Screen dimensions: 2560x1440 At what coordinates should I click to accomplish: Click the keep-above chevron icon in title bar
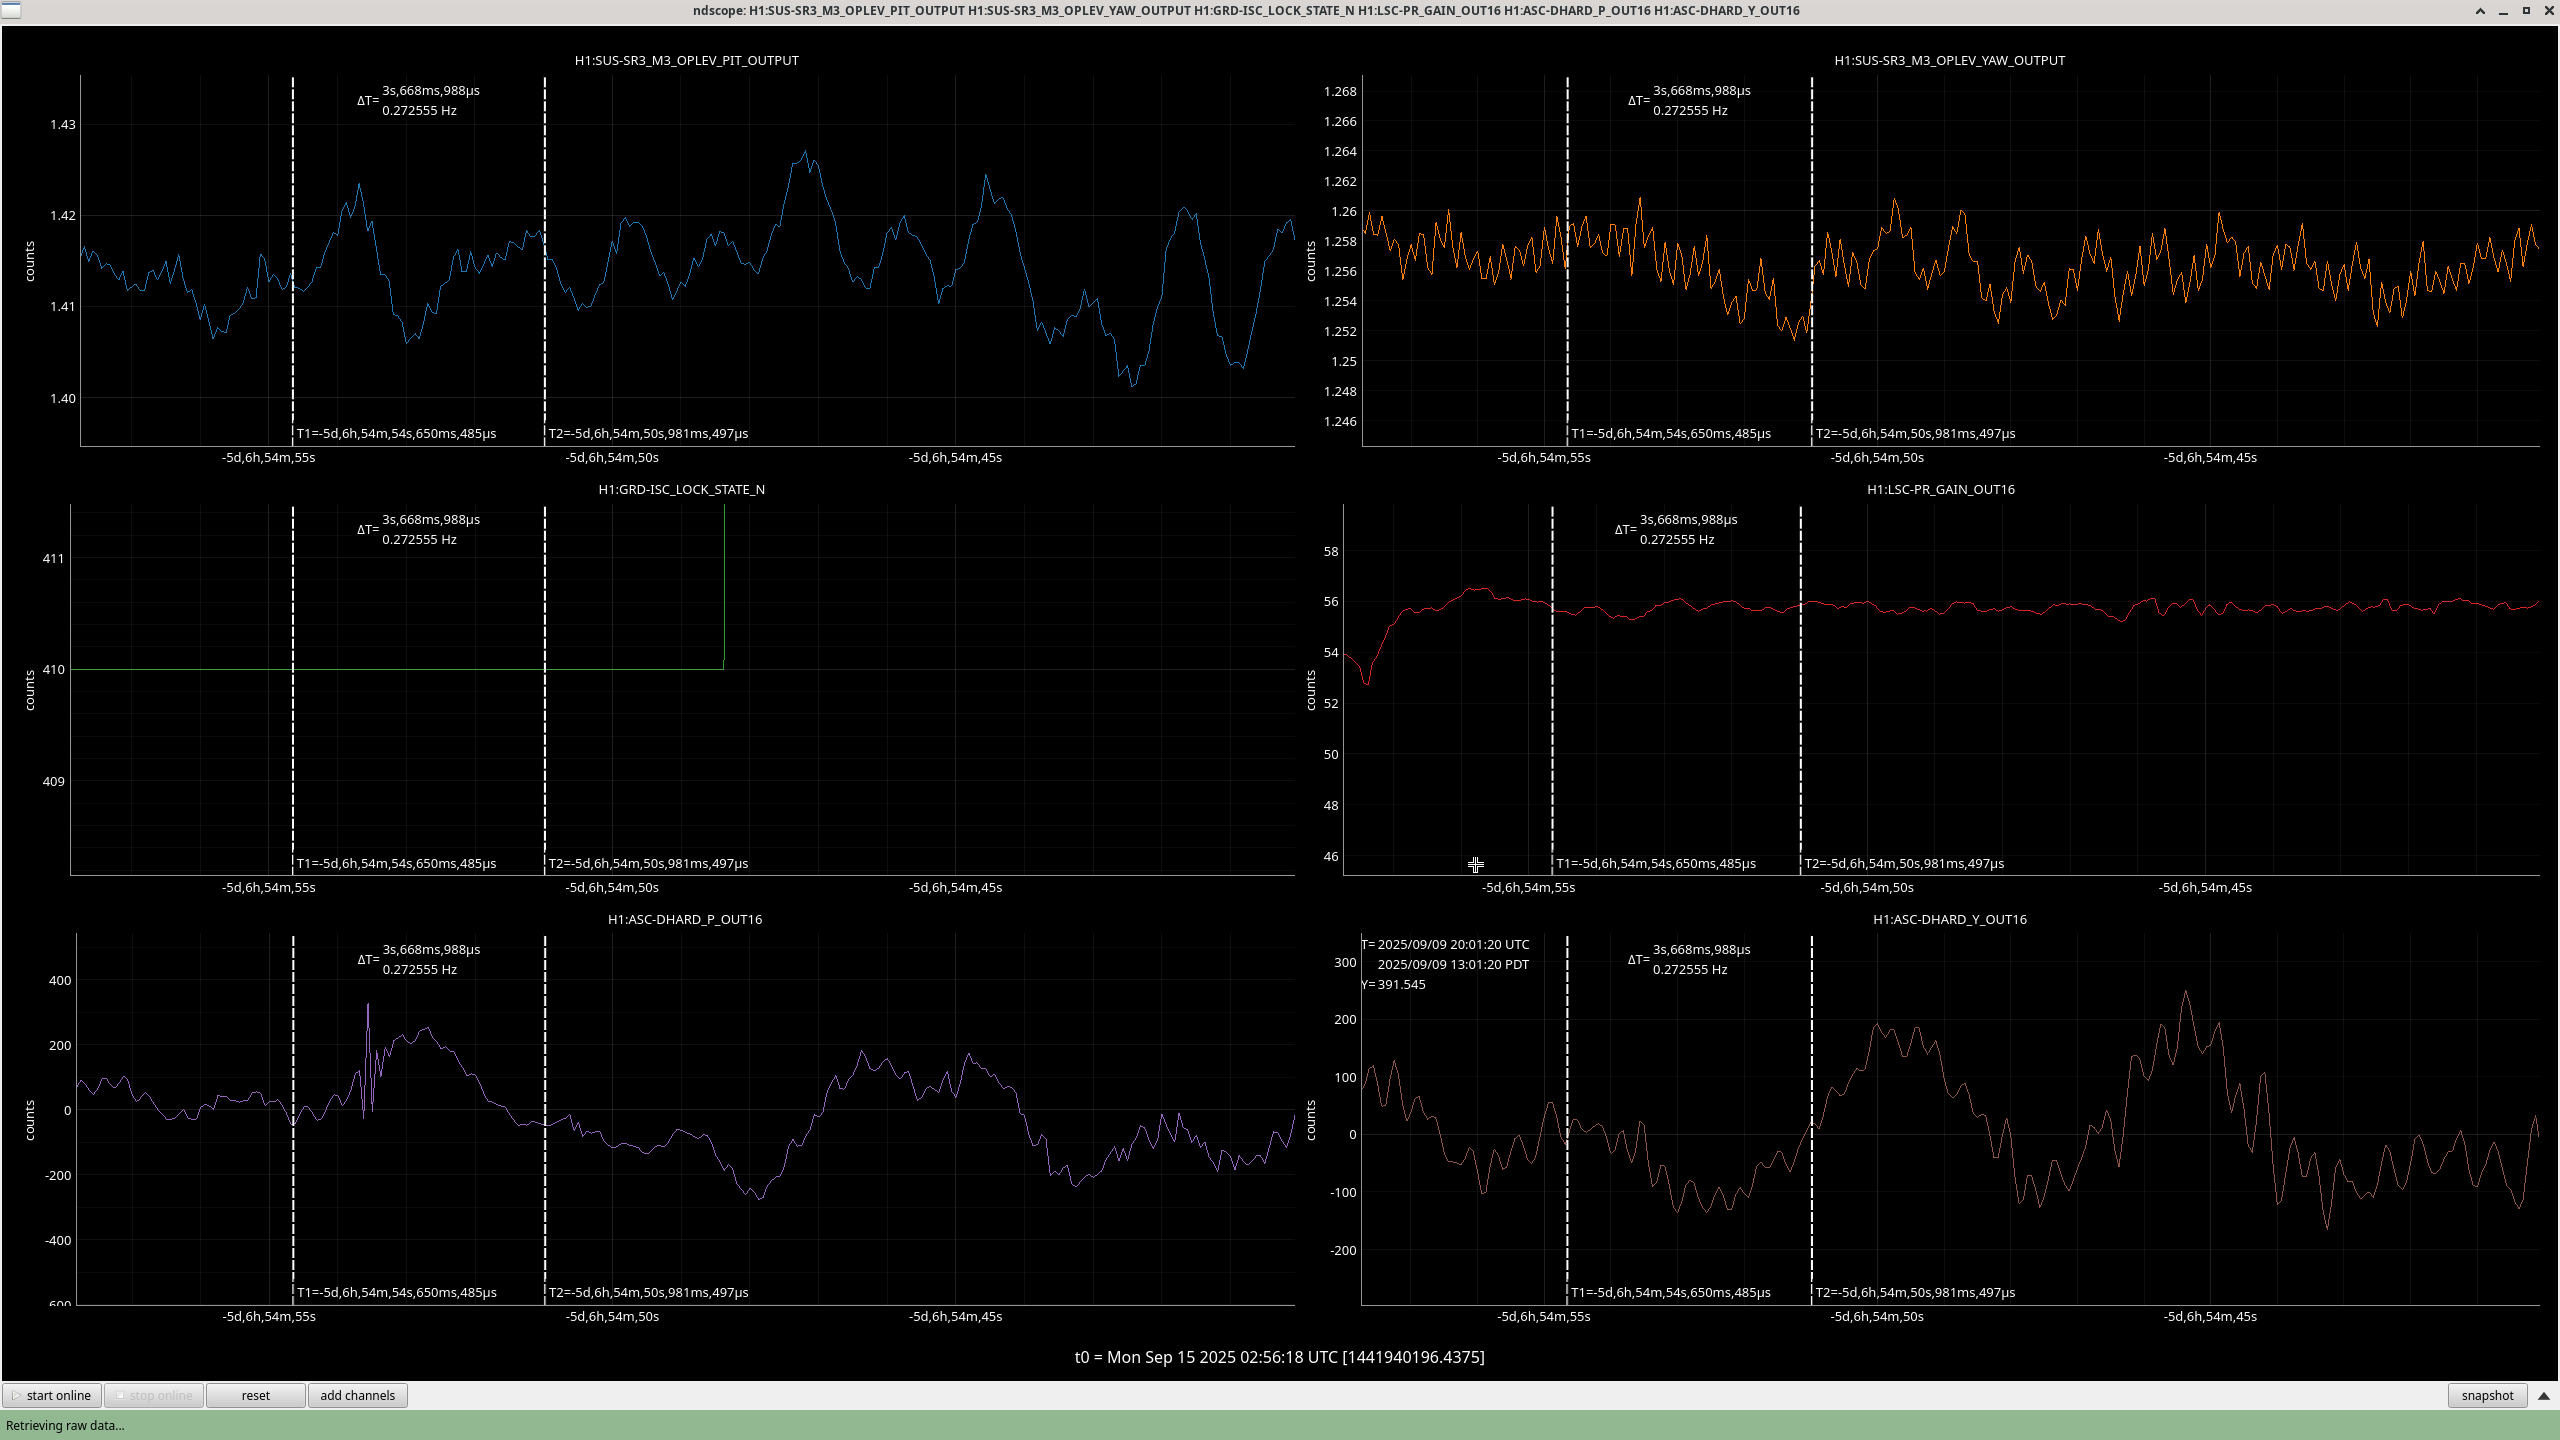click(2480, 11)
